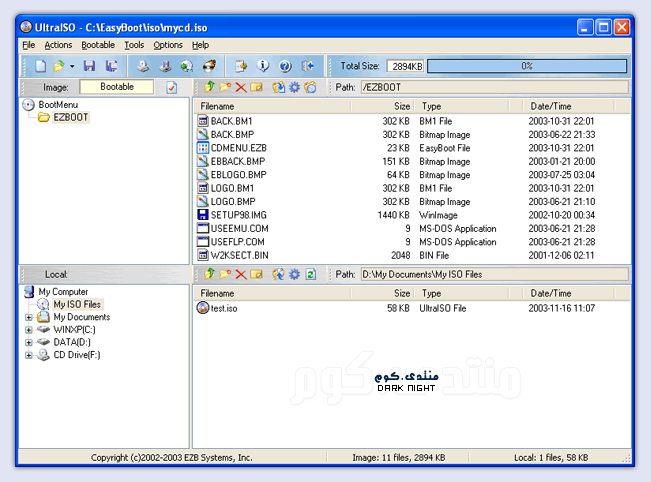Expand the CD Drive(F:) node
The image size is (651, 482).
pos(29,355)
